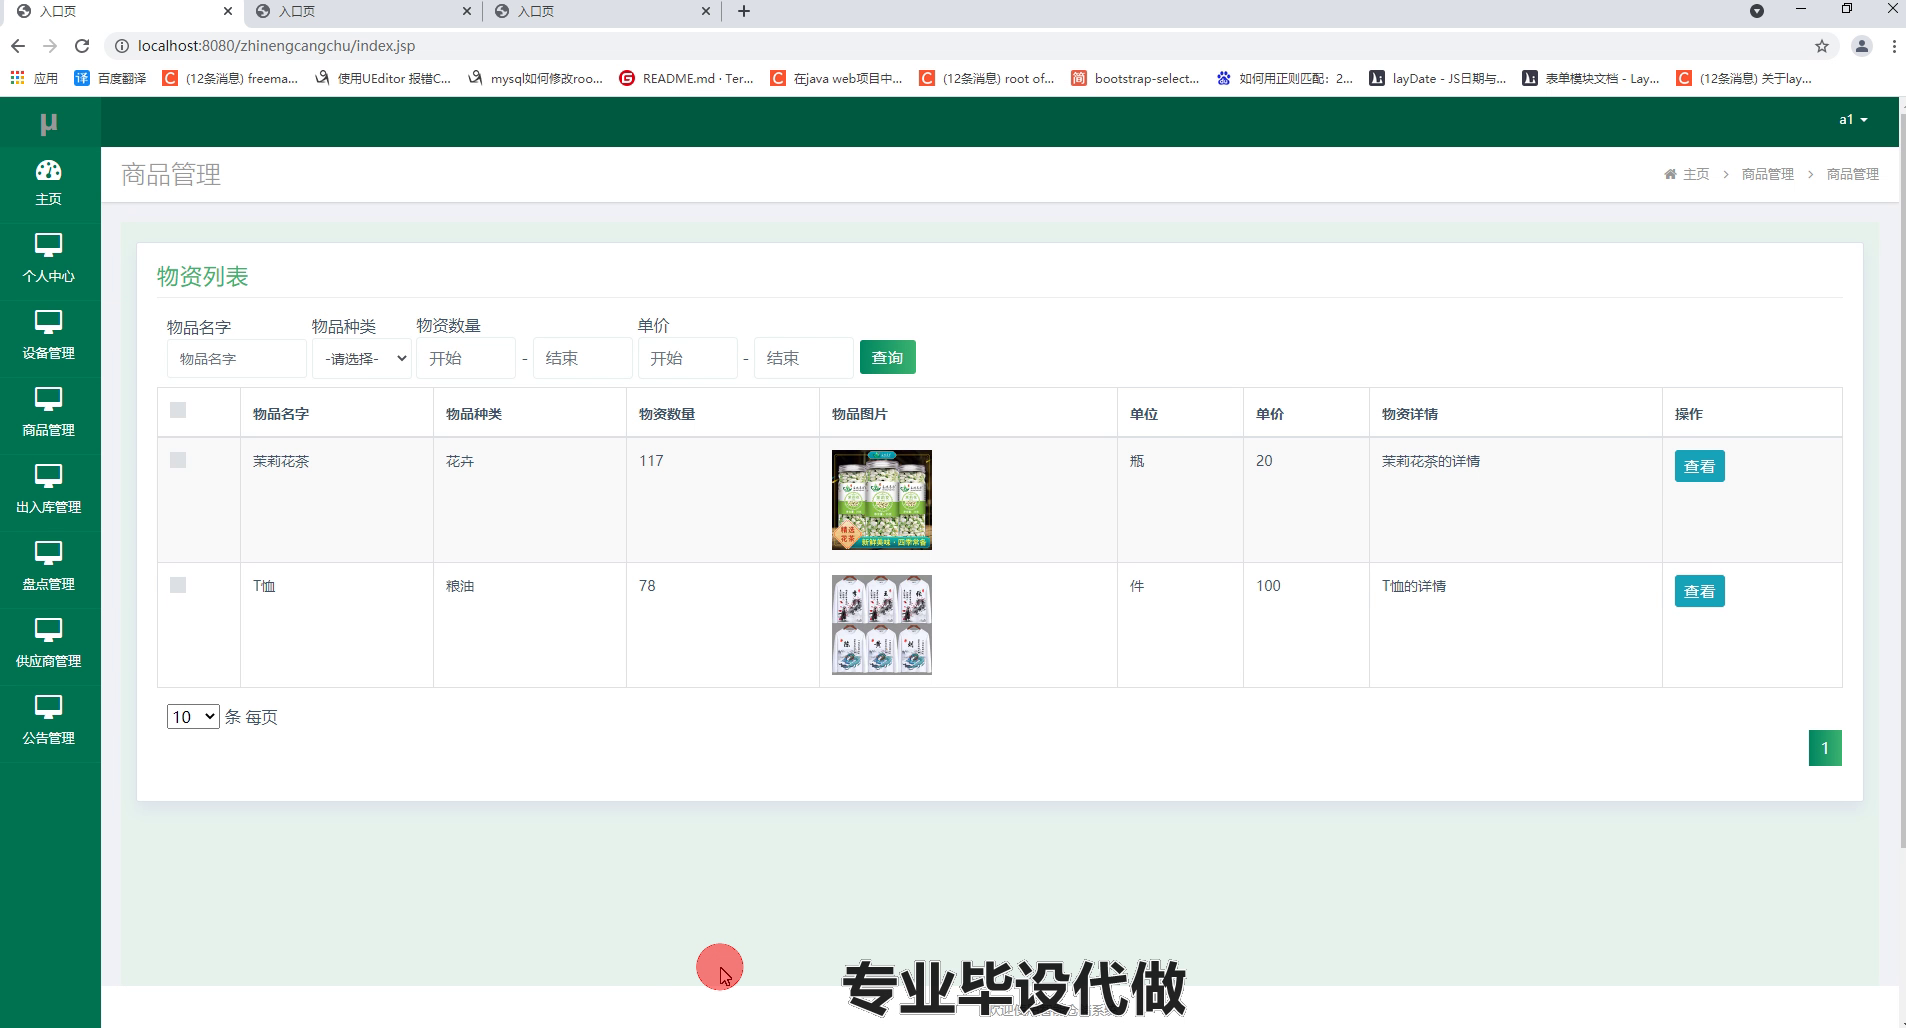Click the 单价 开始 input field
The width and height of the screenshot is (1906, 1028).
pyautogui.click(x=687, y=358)
